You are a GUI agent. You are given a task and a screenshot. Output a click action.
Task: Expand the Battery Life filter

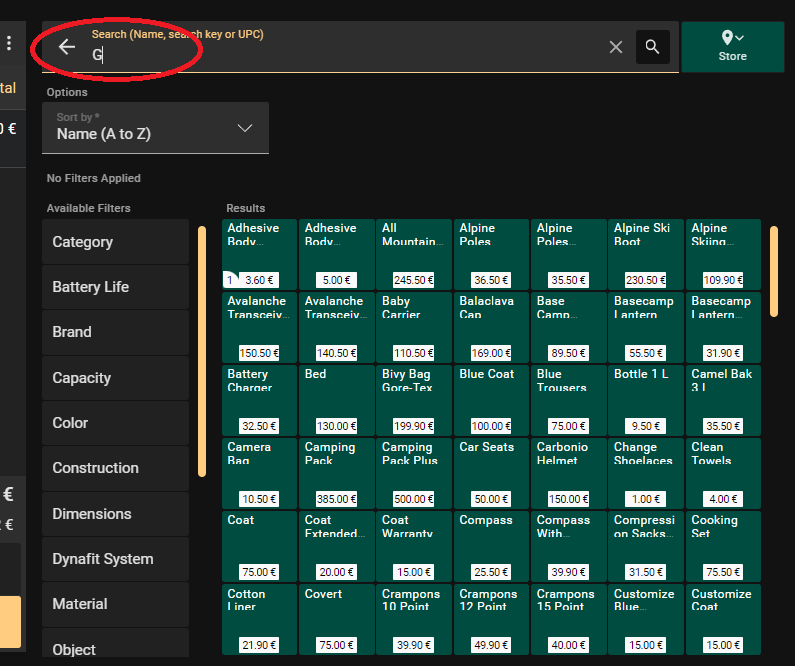click(x=115, y=287)
